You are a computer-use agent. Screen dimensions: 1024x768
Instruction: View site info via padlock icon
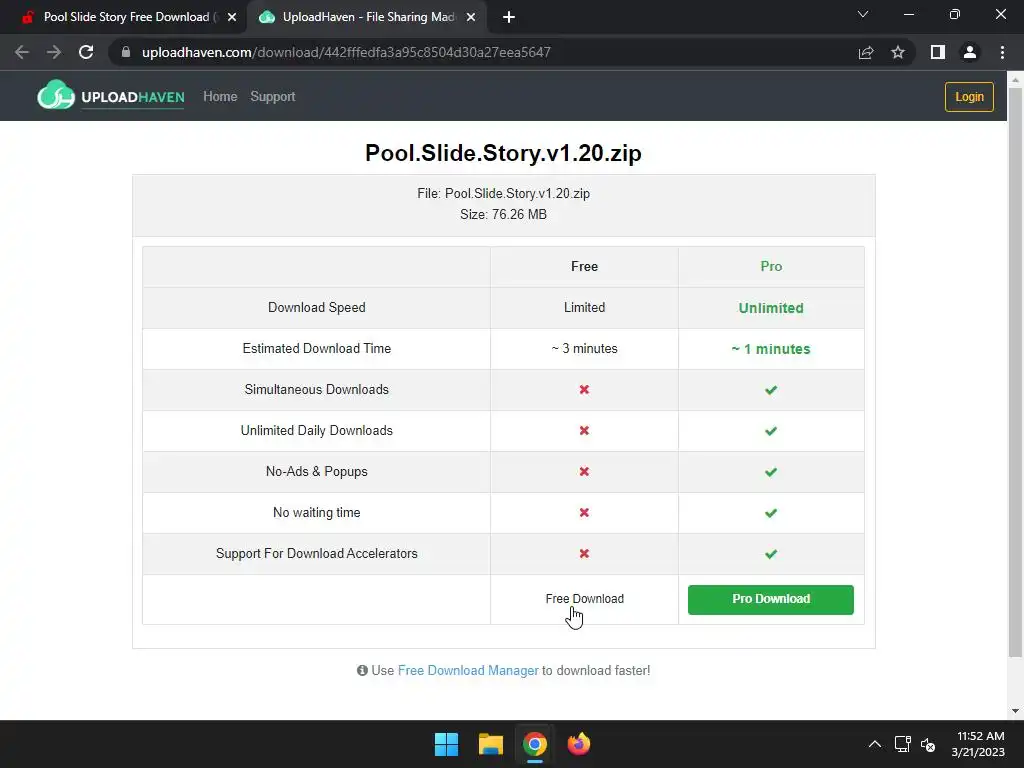point(126,52)
